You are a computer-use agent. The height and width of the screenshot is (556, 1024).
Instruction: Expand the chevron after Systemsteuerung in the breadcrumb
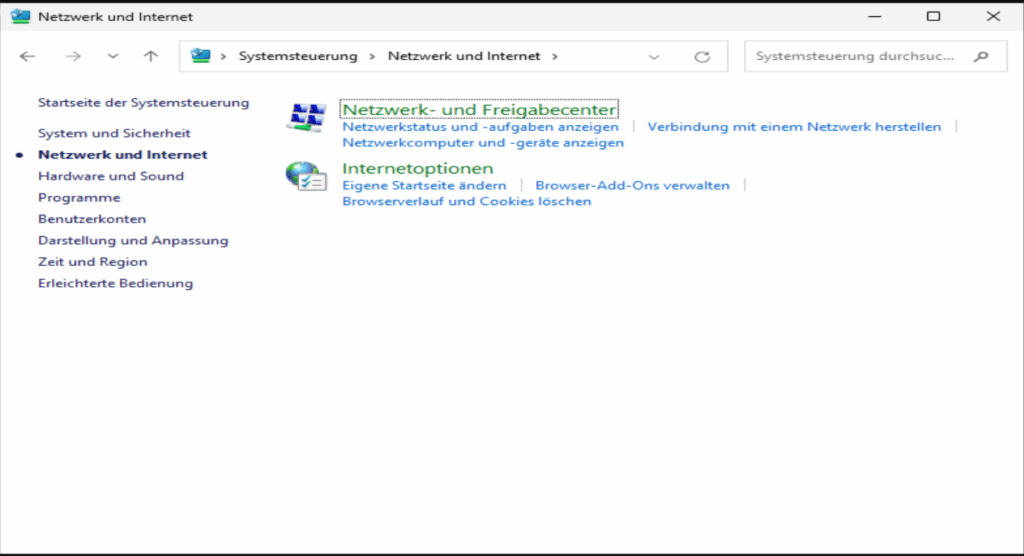(372, 56)
